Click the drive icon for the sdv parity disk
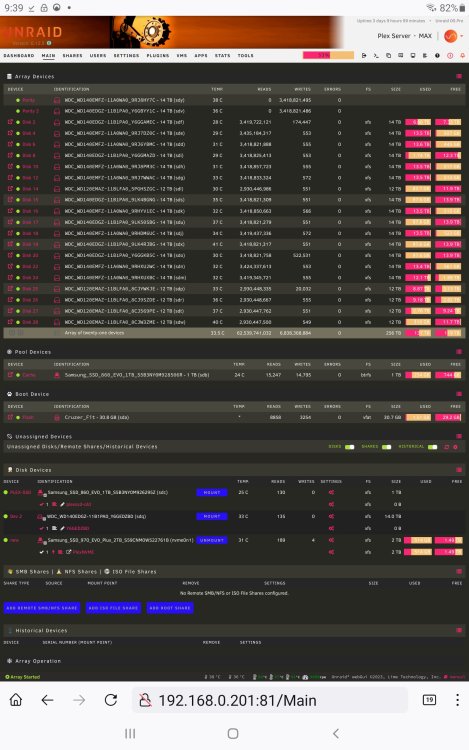Viewport: 469px width, 750px height. pyautogui.click(x=57, y=111)
